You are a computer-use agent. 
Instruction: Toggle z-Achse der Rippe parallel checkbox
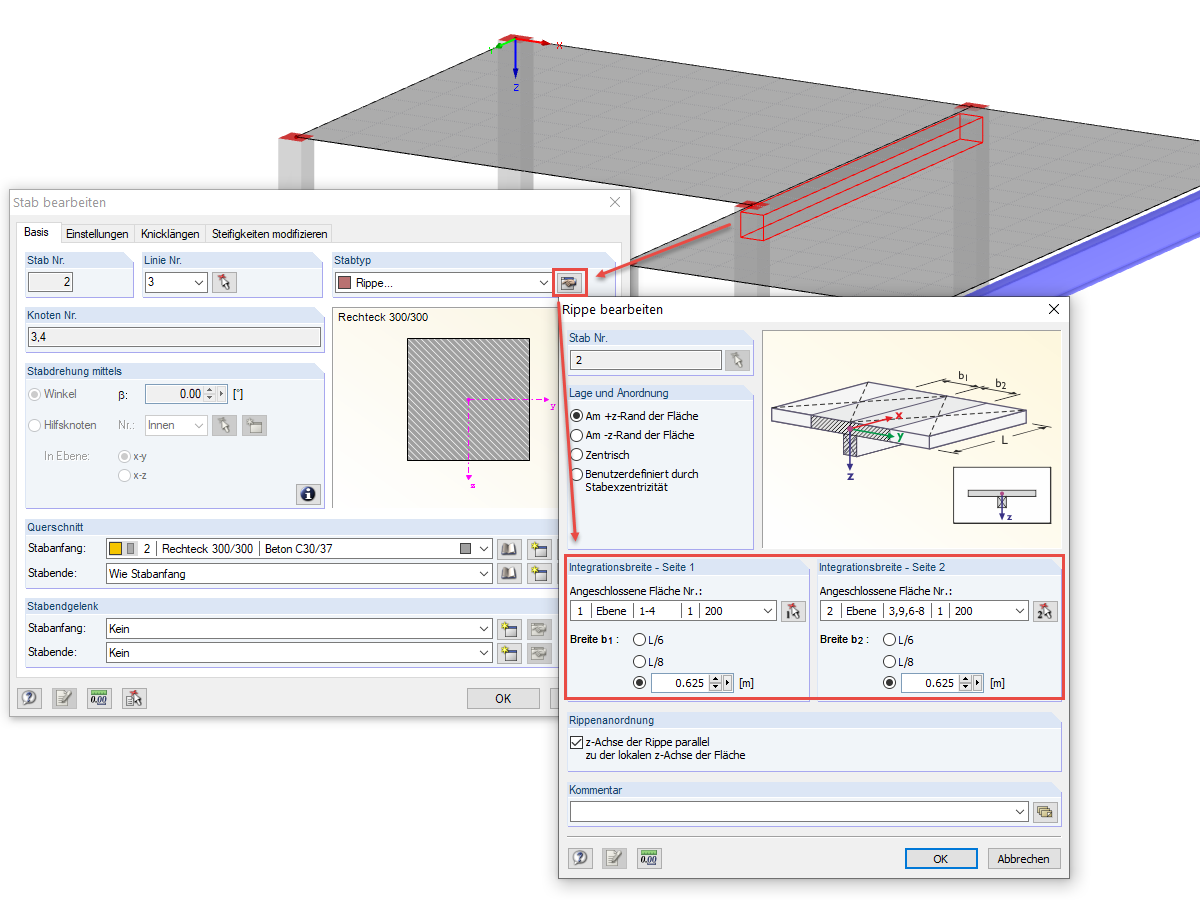(576, 742)
